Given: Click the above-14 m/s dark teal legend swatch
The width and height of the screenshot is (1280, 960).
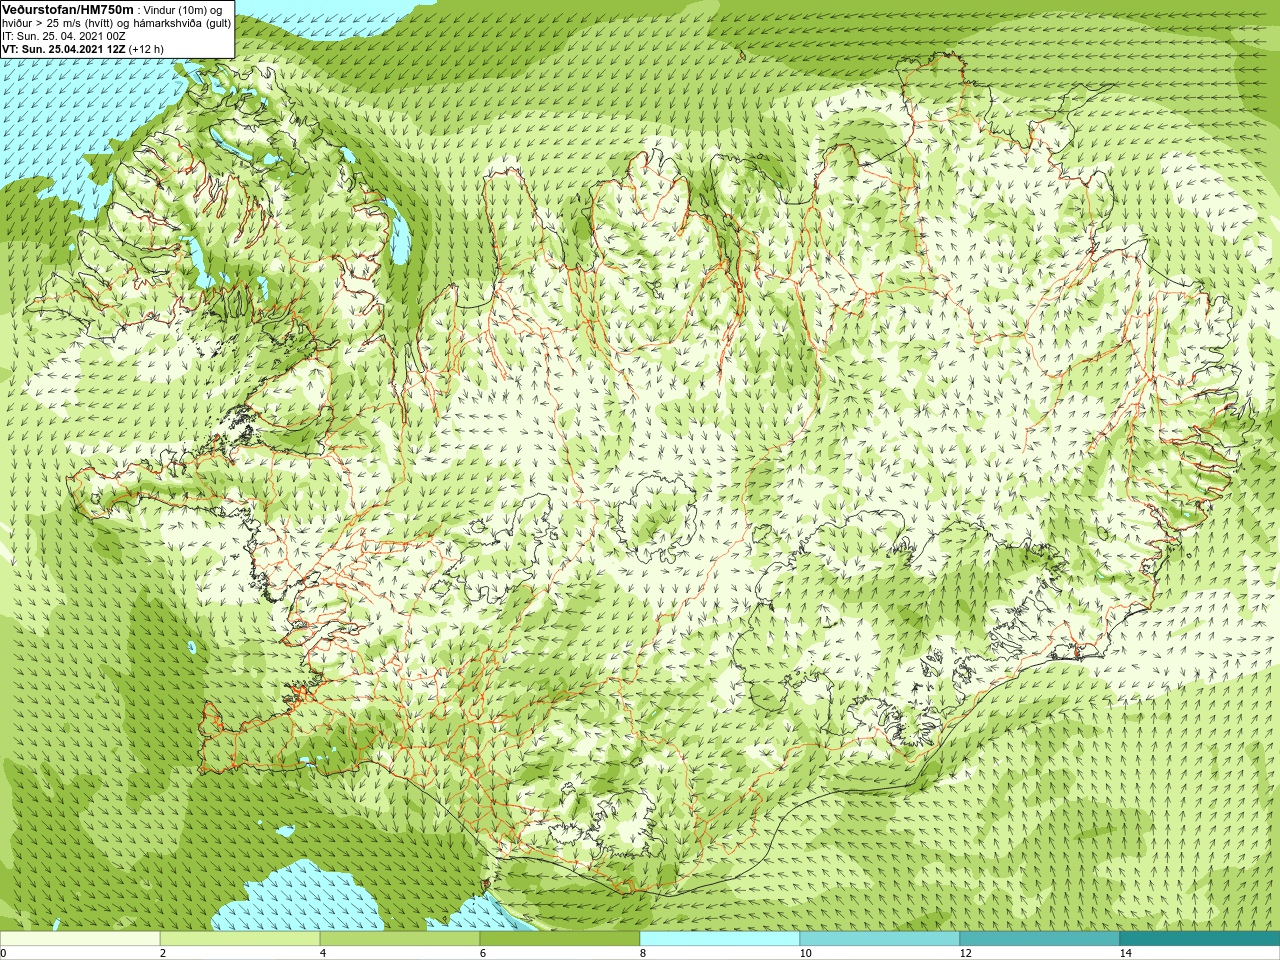Looking at the screenshot, I should (x=1200, y=939).
